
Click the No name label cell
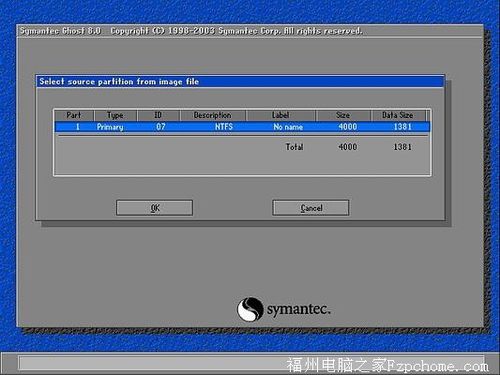click(x=288, y=127)
